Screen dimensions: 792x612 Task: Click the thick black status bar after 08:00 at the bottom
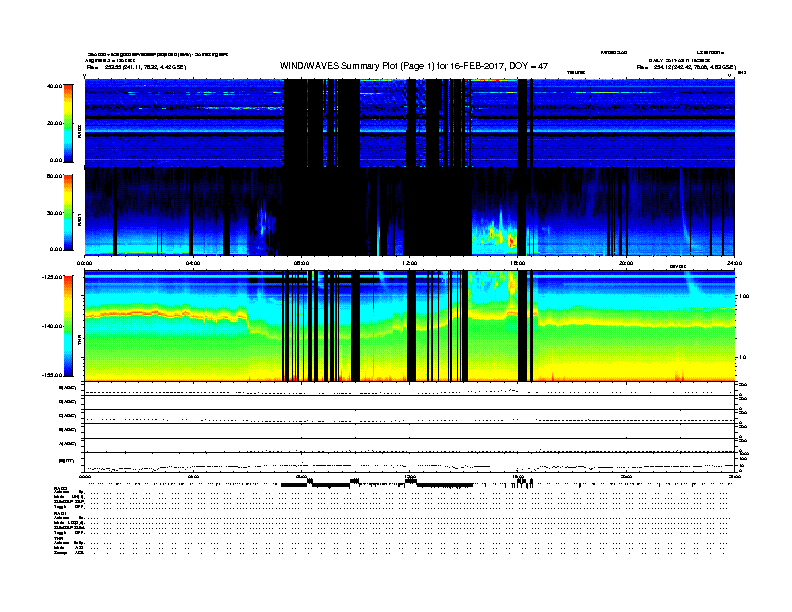331,485
